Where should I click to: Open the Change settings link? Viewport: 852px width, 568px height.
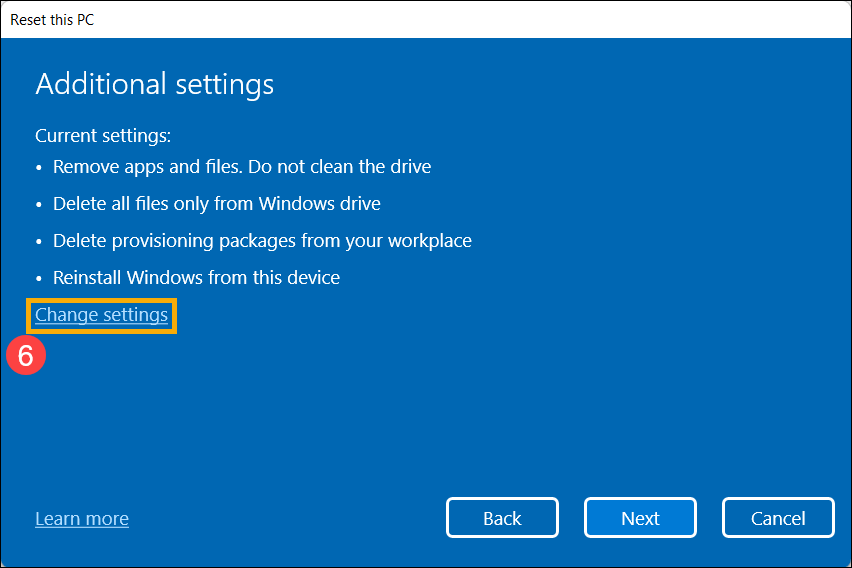click(101, 315)
